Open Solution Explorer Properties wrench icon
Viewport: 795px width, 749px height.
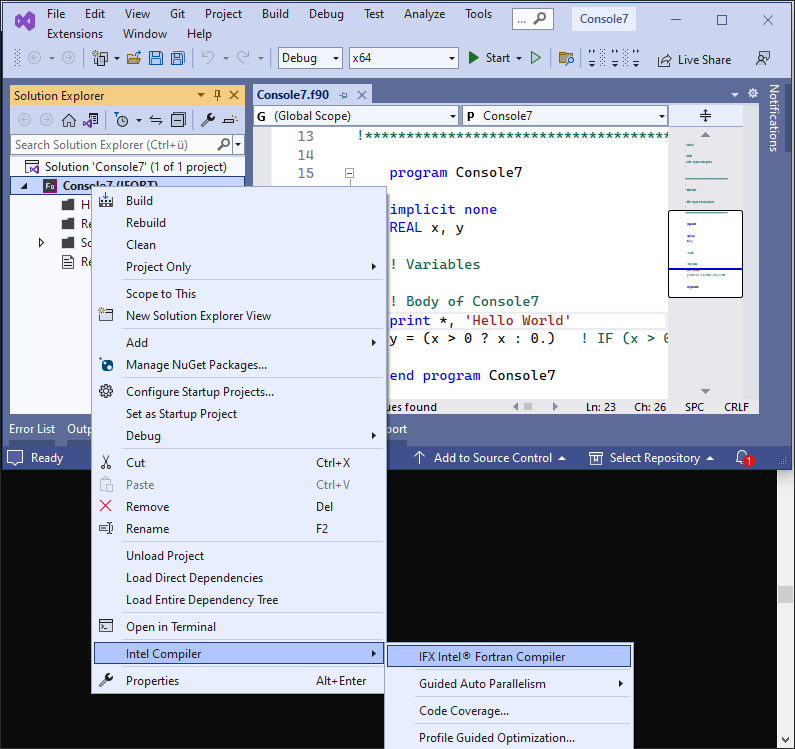point(208,120)
